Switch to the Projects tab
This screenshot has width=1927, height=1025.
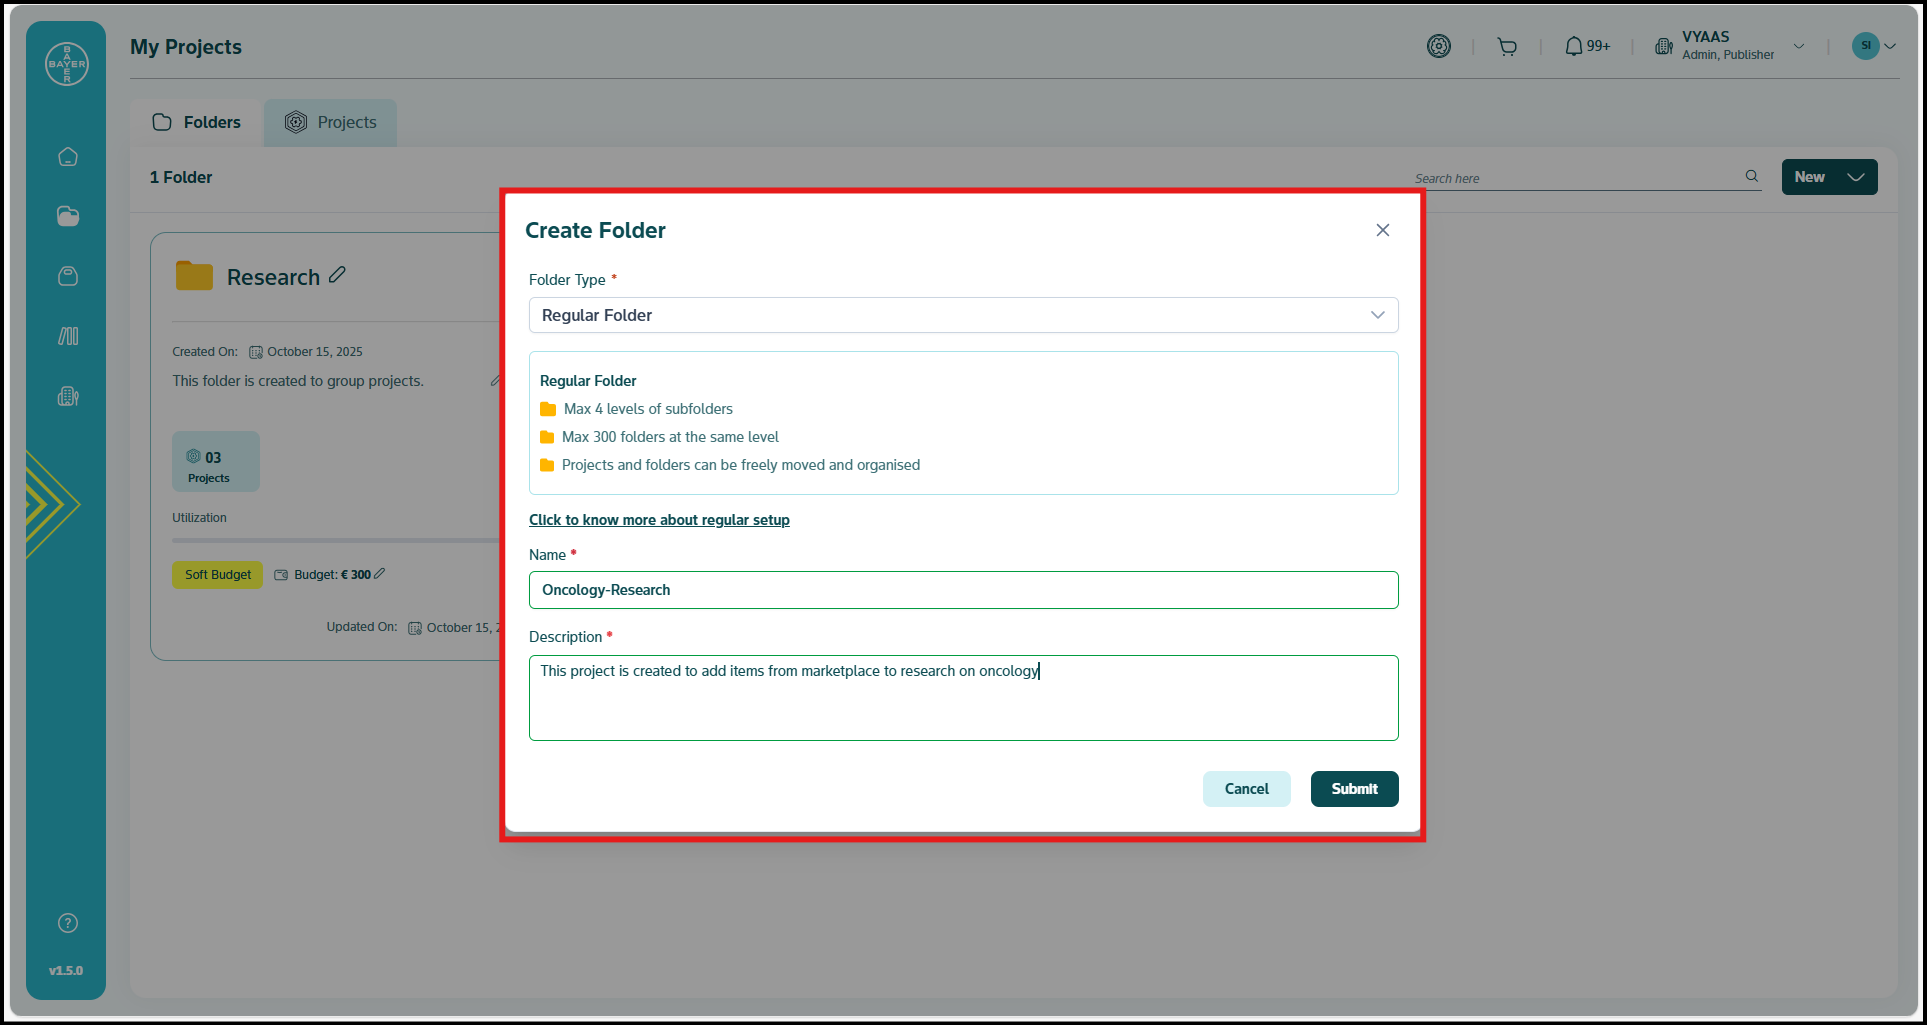(x=331, y=122)
